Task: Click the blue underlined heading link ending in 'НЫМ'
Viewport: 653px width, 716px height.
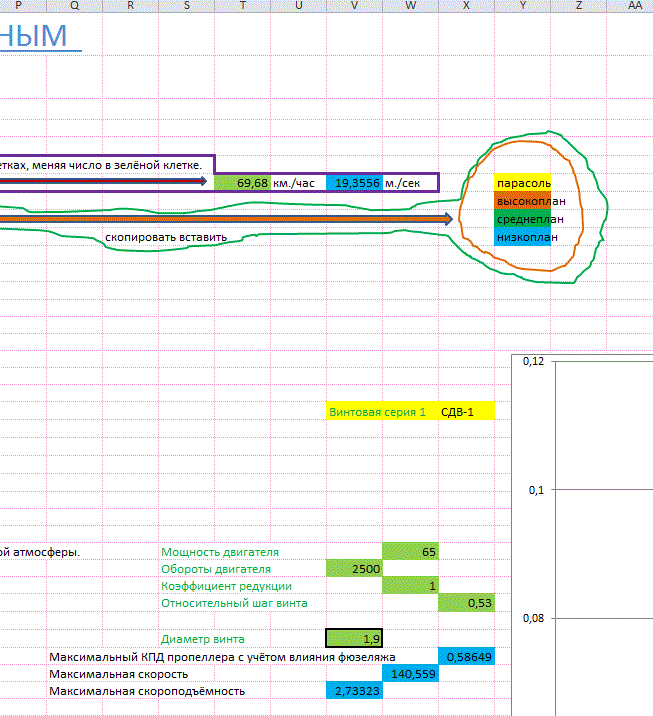Action: click(33, 35)
